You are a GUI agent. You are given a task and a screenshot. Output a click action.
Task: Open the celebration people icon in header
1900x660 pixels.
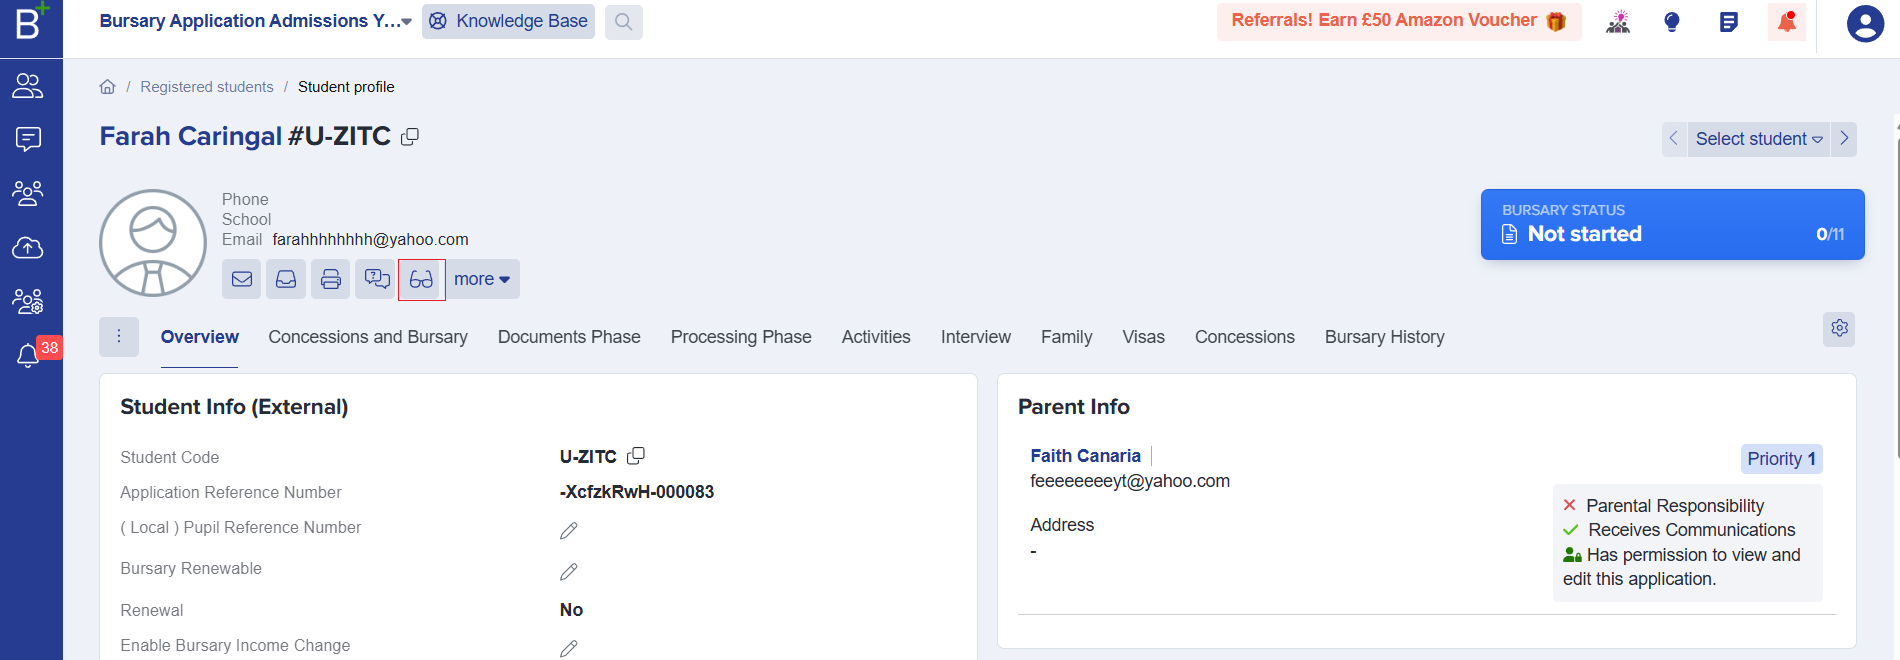[1618, 21]
